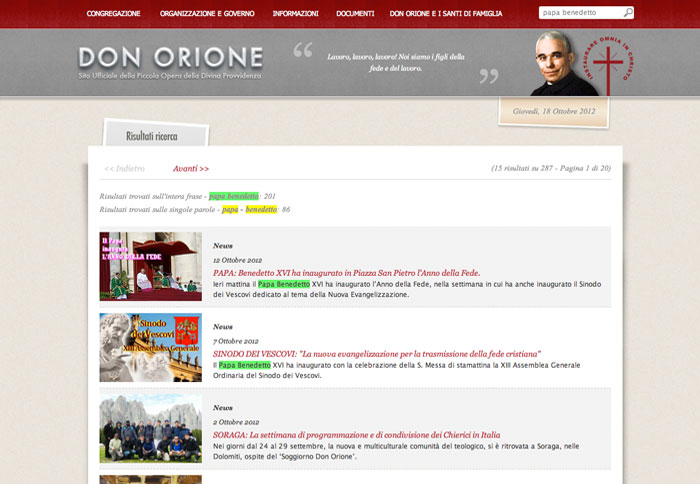The height and width of the screenshot is (484, 700).
Task: Click the 'Giovedì, 18 Ottobre 2012' date label
Action: (x=554, y=111)
